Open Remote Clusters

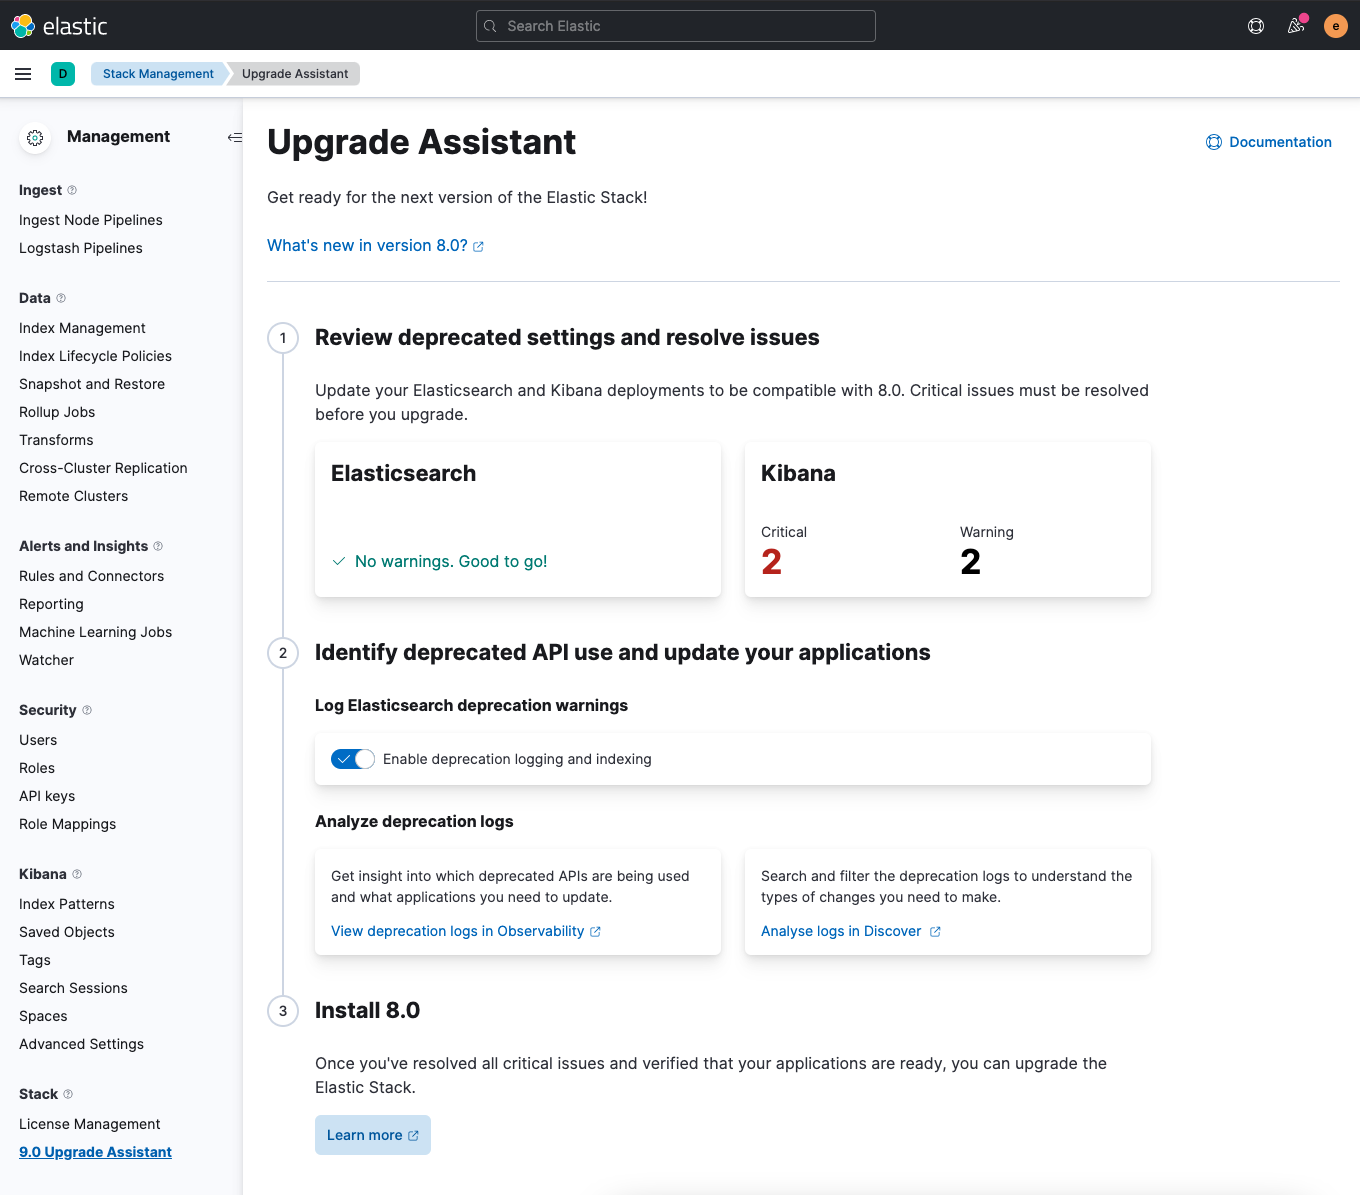tap(74, 496)
